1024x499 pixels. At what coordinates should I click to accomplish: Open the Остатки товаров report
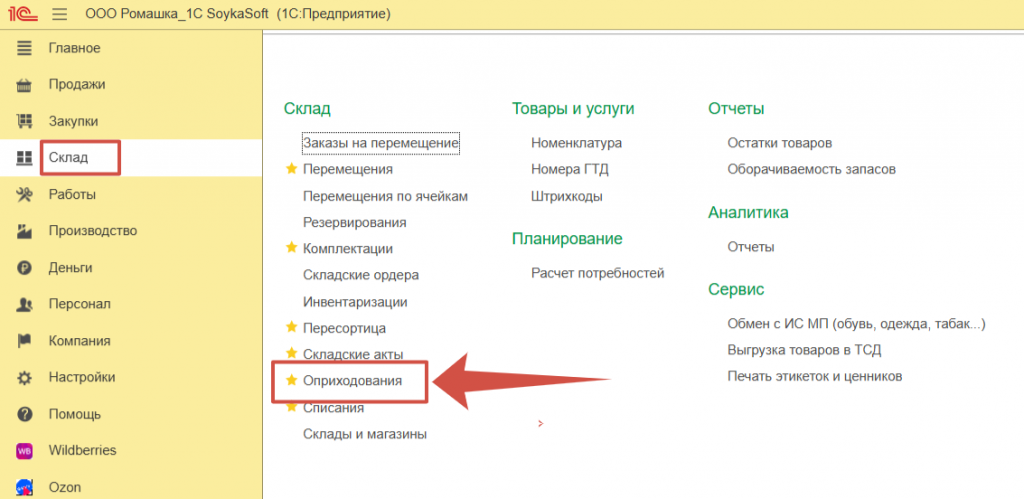779,144
